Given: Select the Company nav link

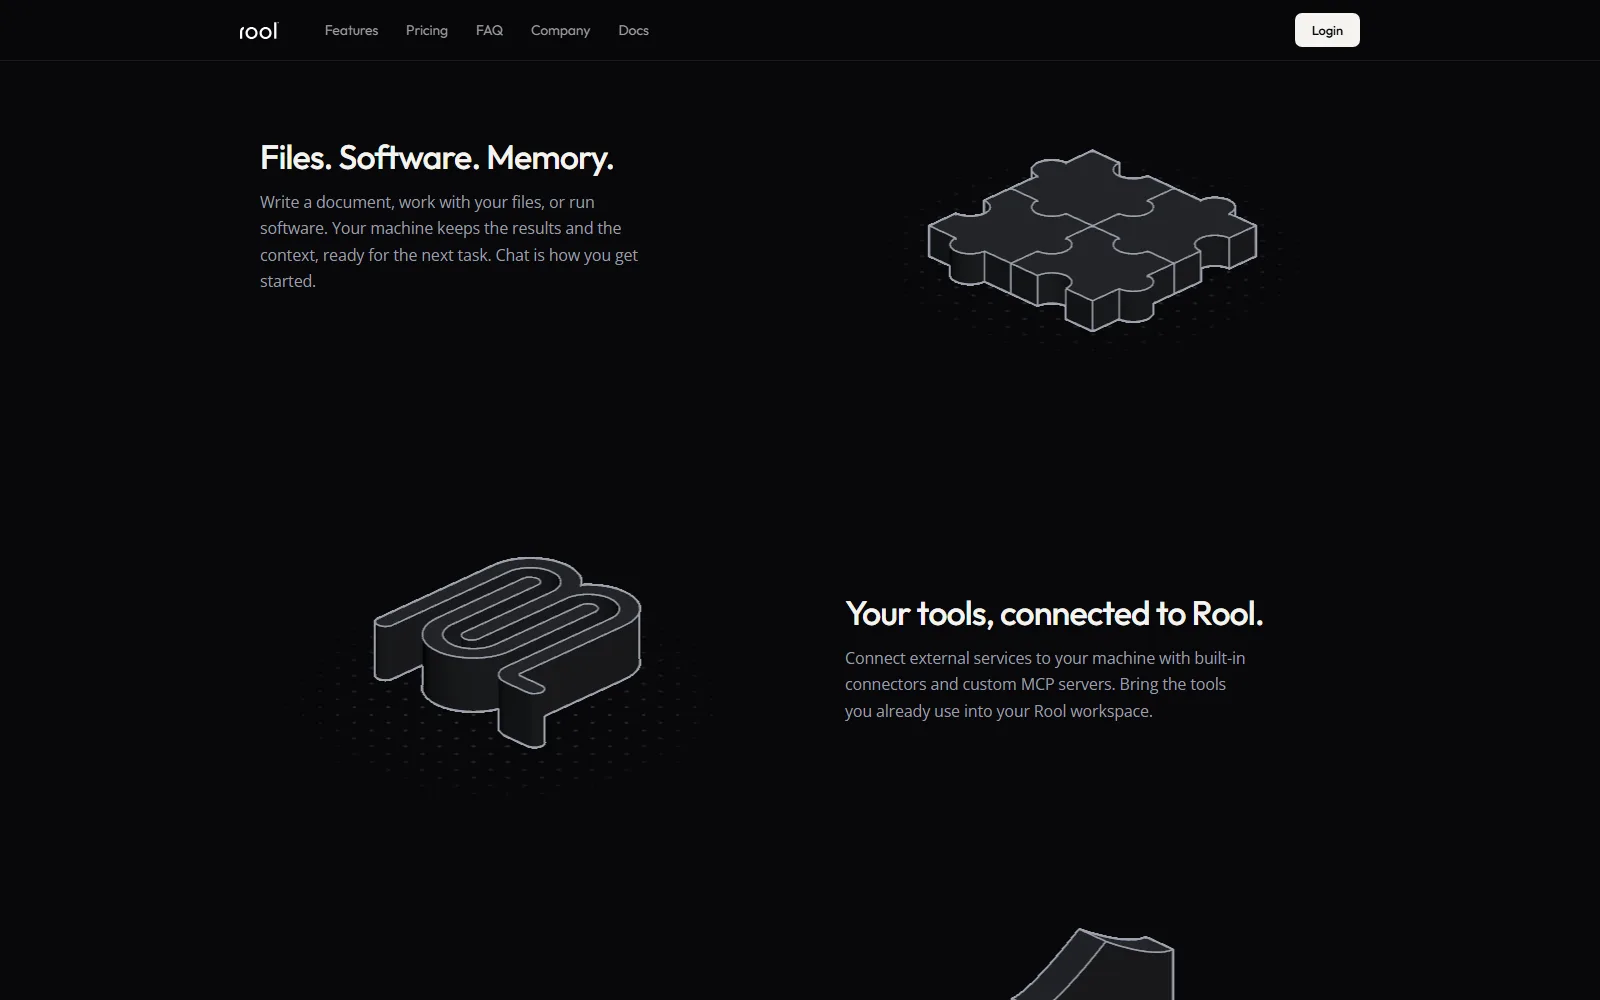Looking at the screenshot, I should (x=560, y=31).
